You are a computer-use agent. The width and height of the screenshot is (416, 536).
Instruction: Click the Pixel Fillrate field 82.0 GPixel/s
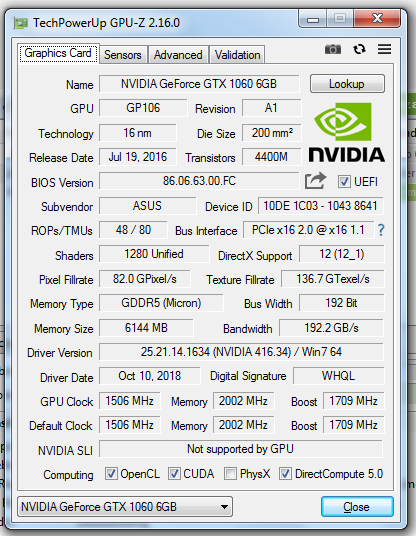point(145,279)
